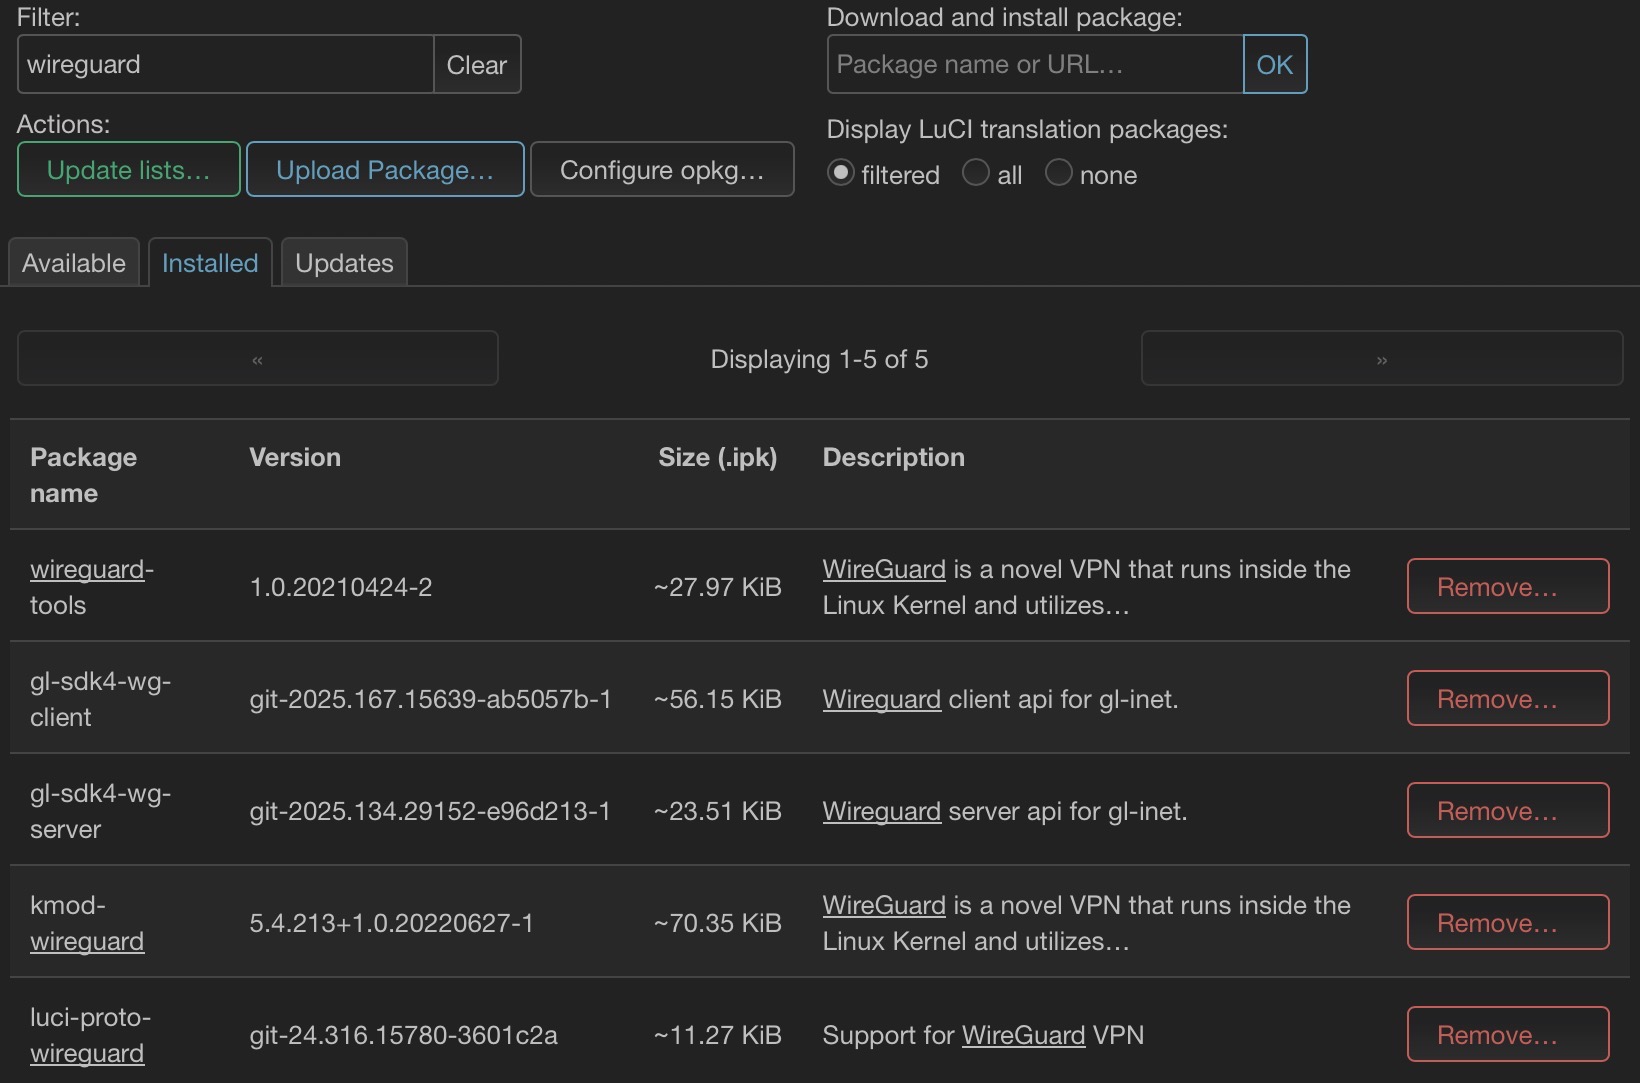Click Support for WireGuard VPN description
The width and height of the screenshot is (1640, 1083).
(x=983, y=1035)
